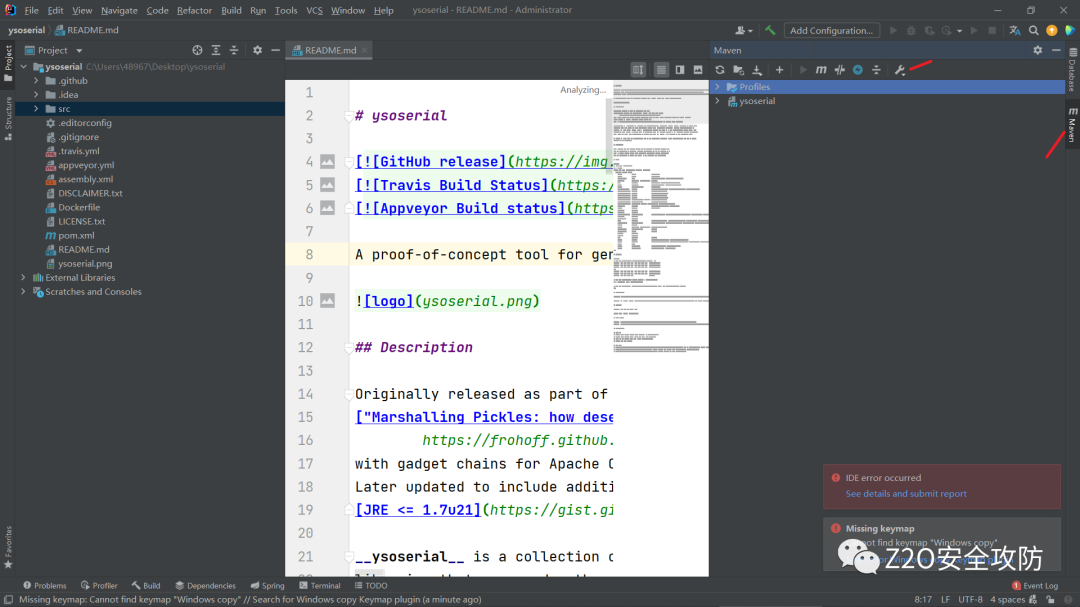Open the Spring tool window

267,586
